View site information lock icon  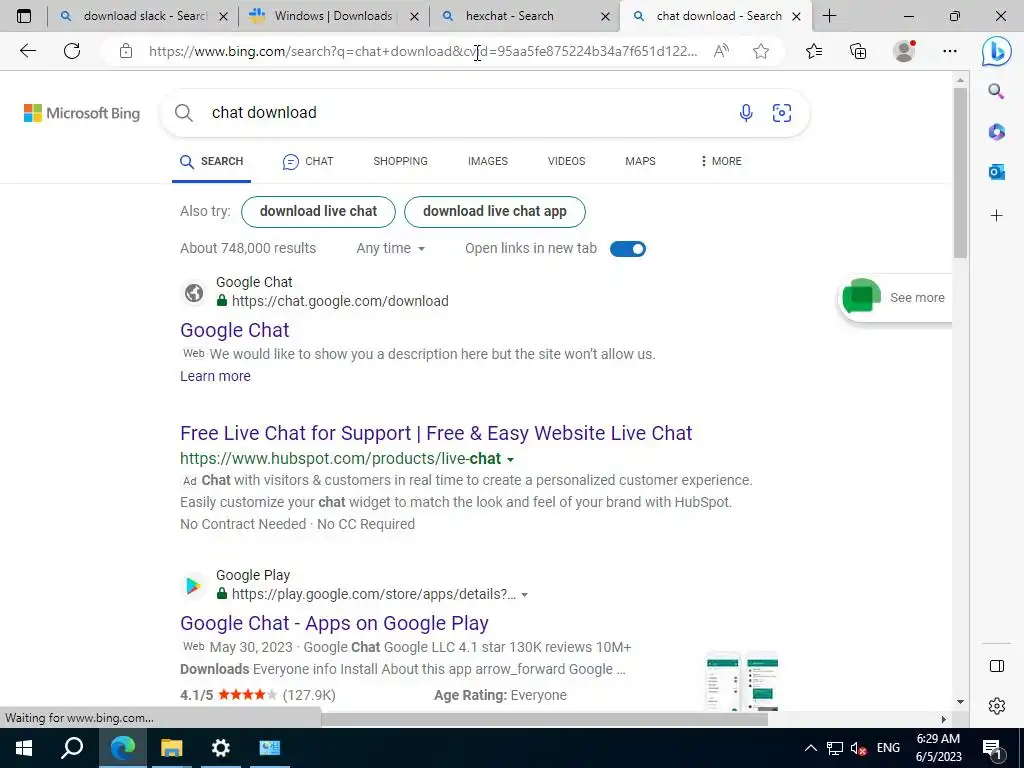(126, 51)
